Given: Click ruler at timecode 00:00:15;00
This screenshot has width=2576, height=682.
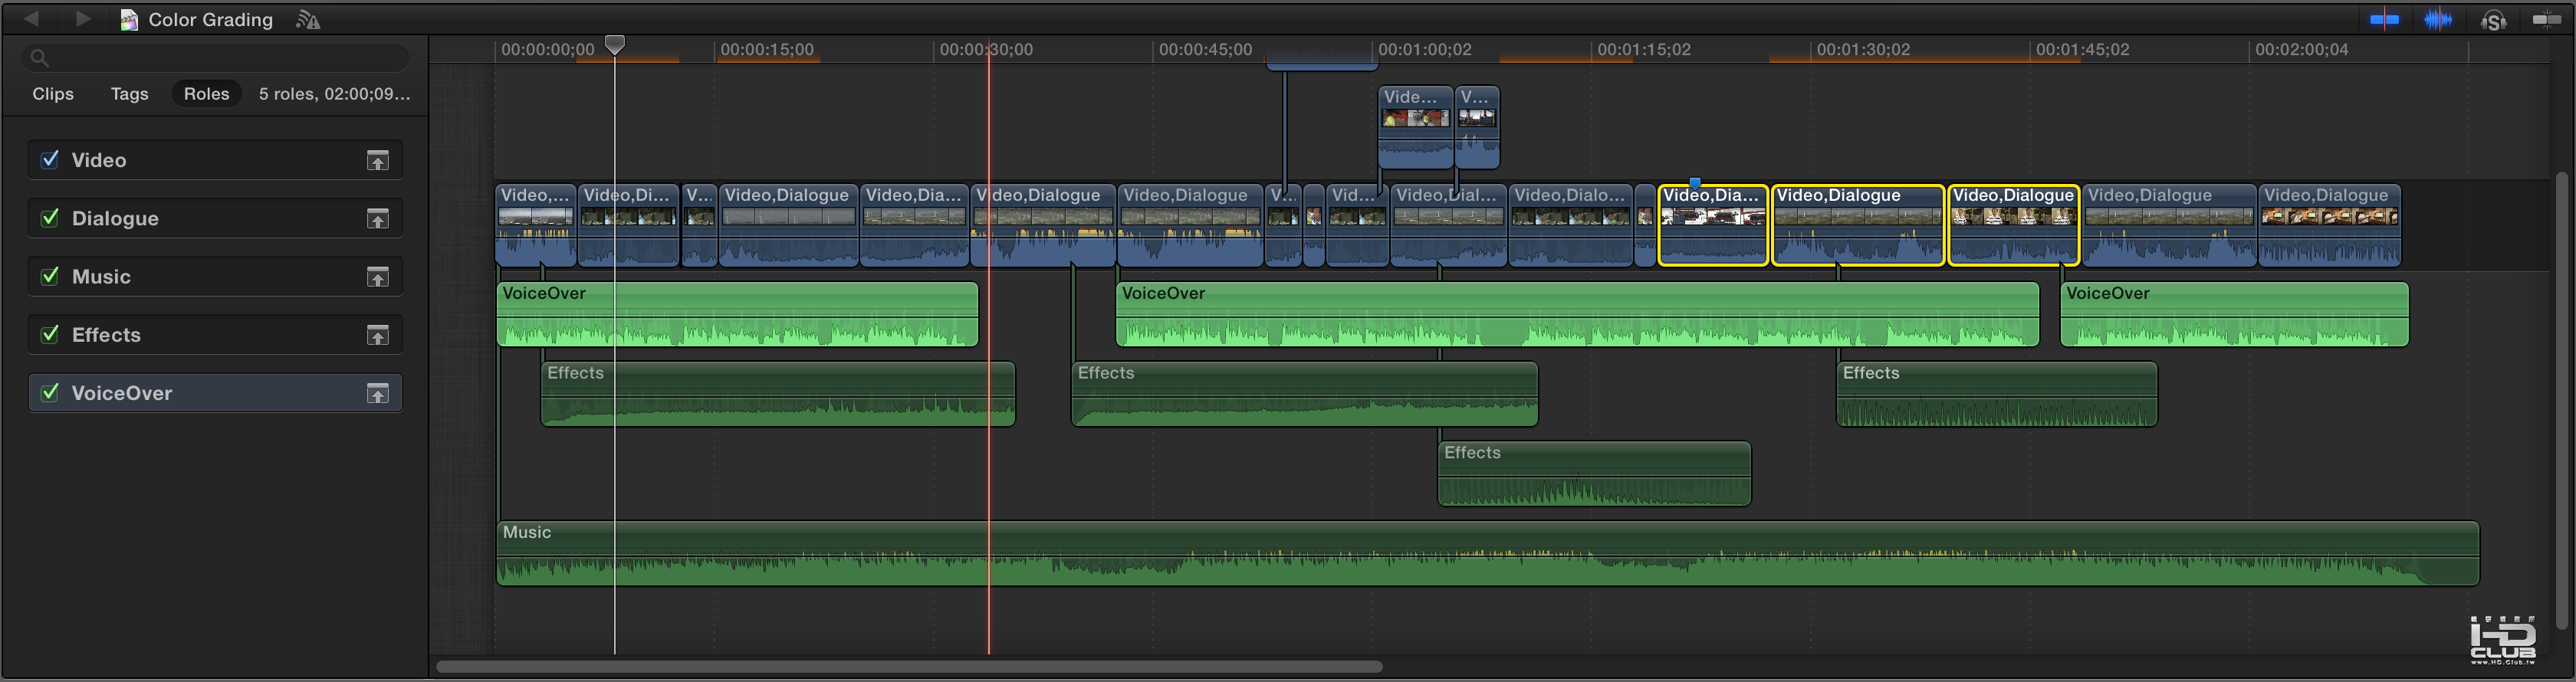Looking at the screenshot, I should coord(767,49).
